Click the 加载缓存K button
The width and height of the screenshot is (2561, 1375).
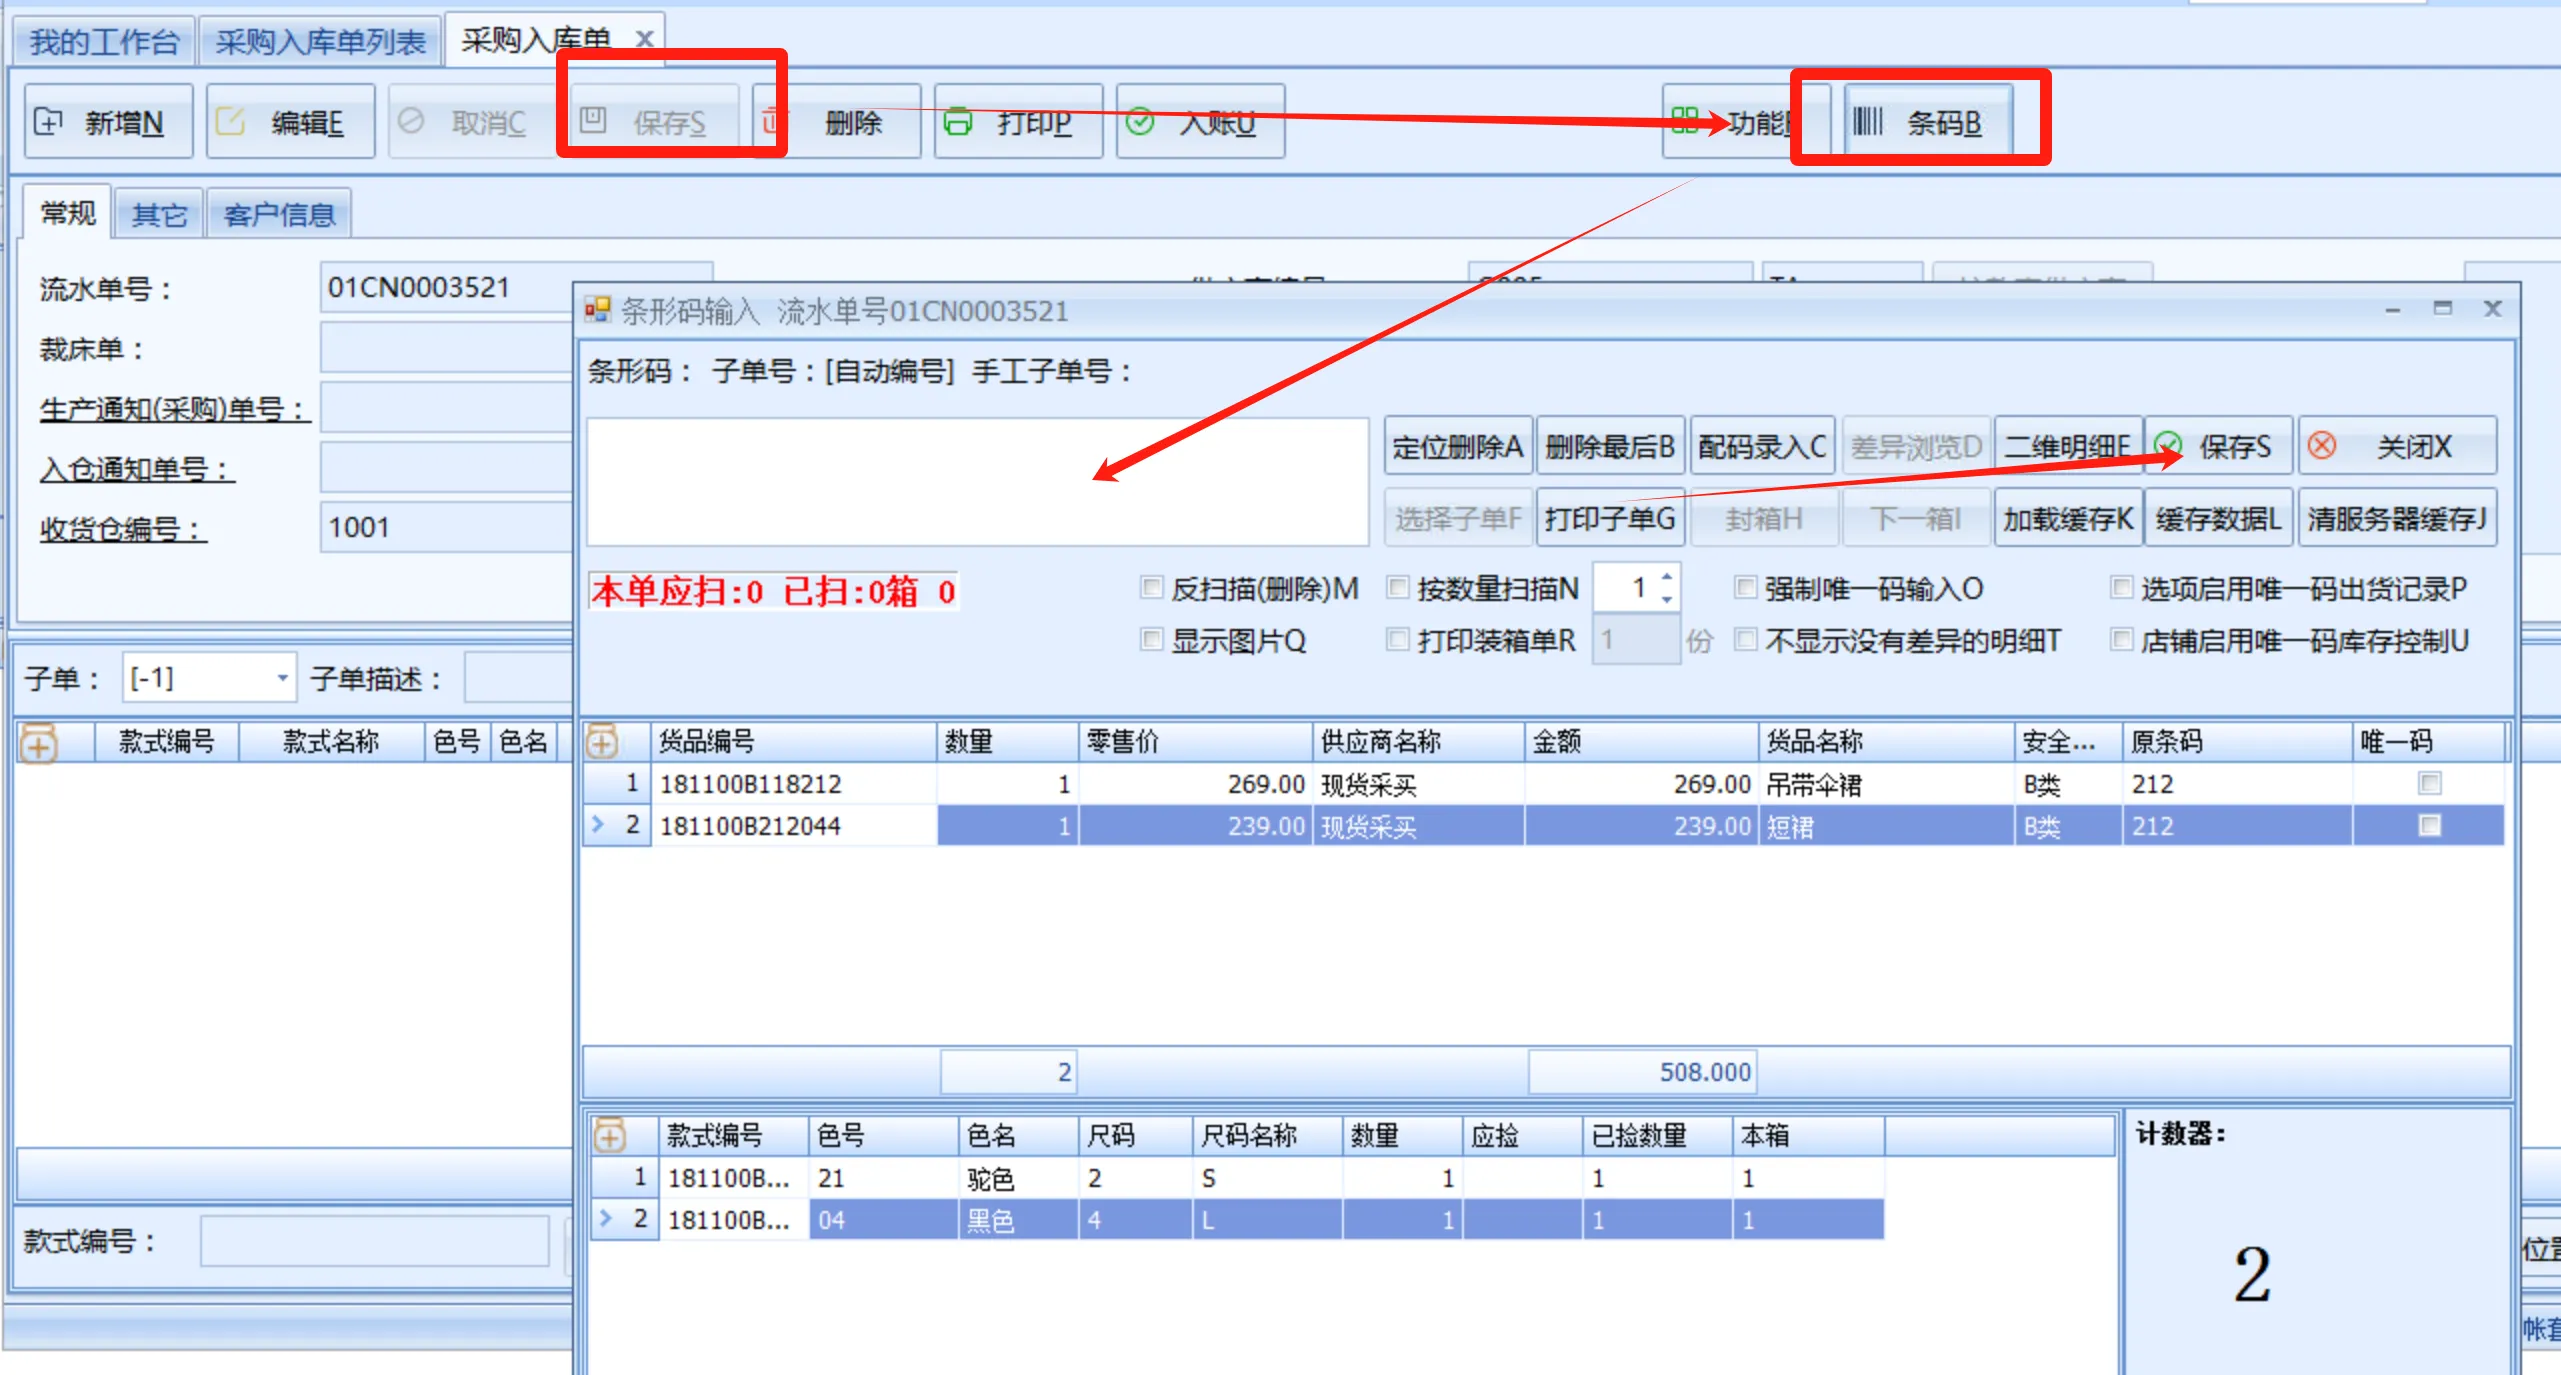coord(2067,518)
